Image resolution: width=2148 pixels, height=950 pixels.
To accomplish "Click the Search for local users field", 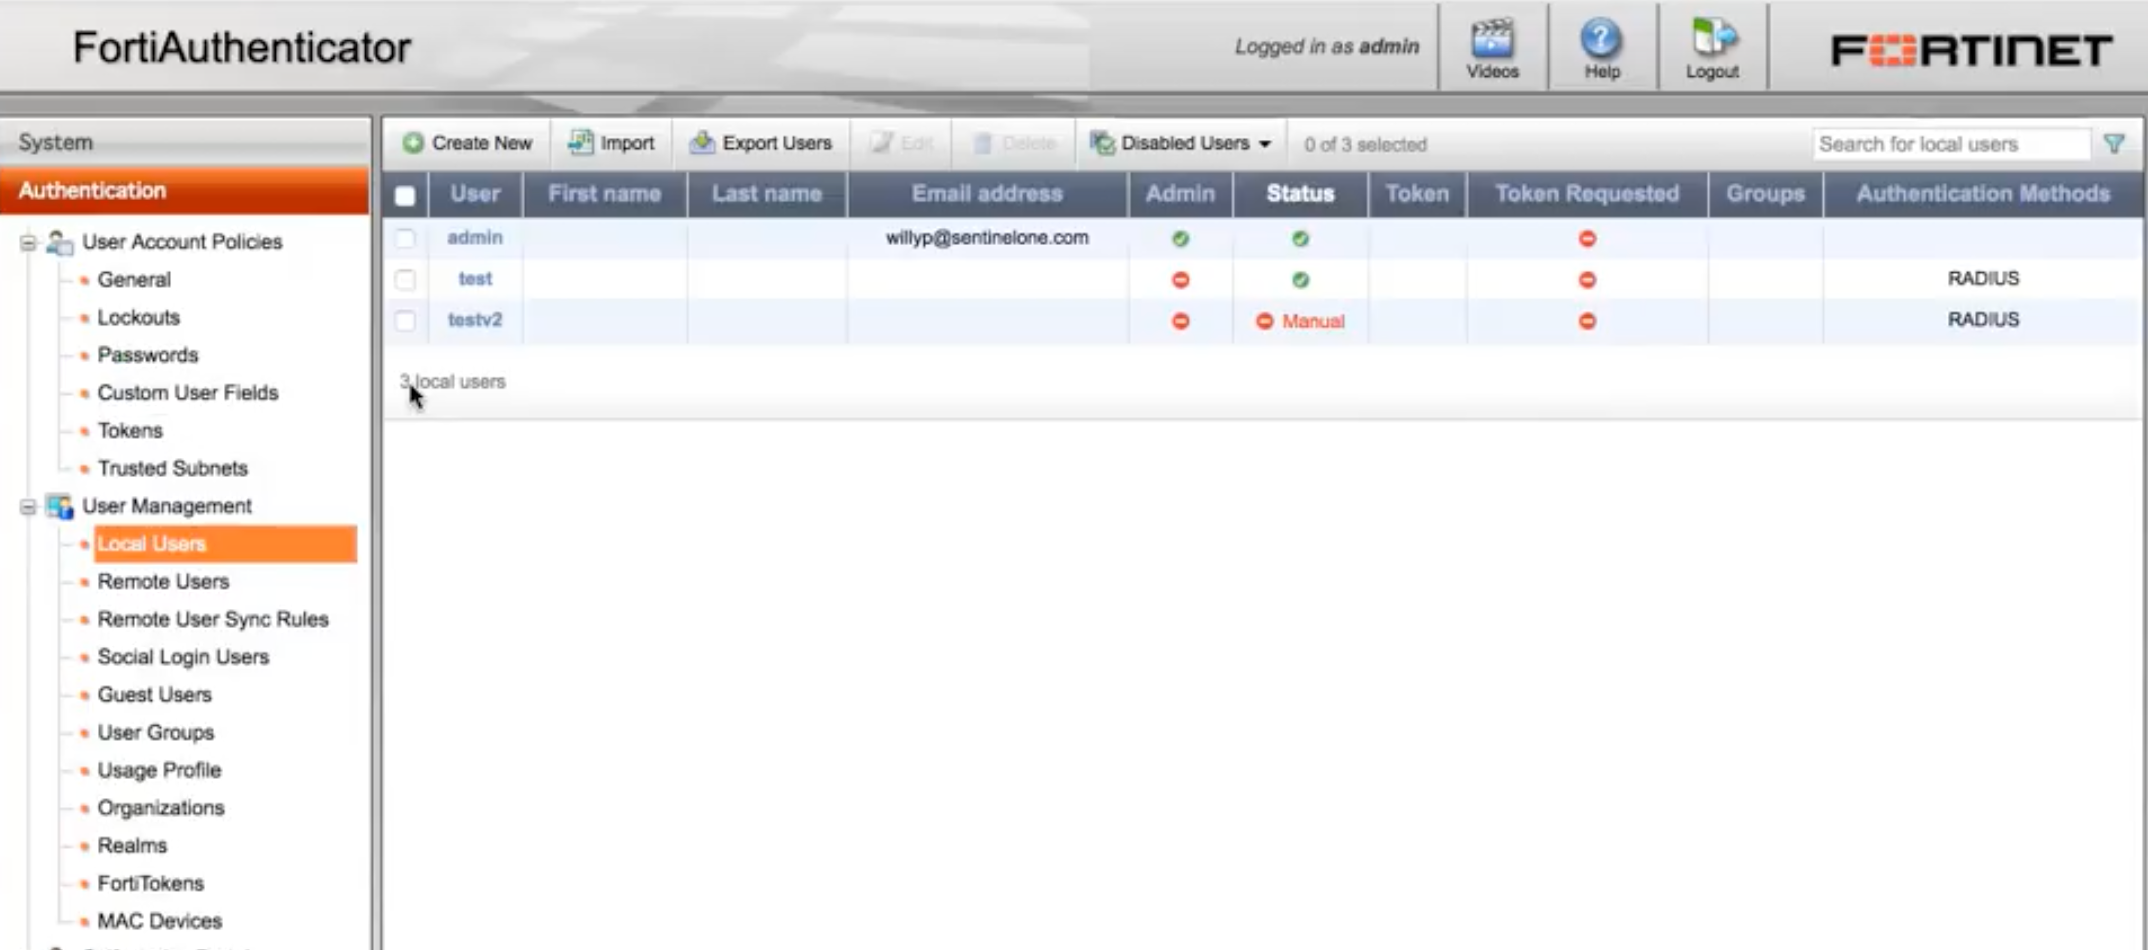I will [1949, 144].
